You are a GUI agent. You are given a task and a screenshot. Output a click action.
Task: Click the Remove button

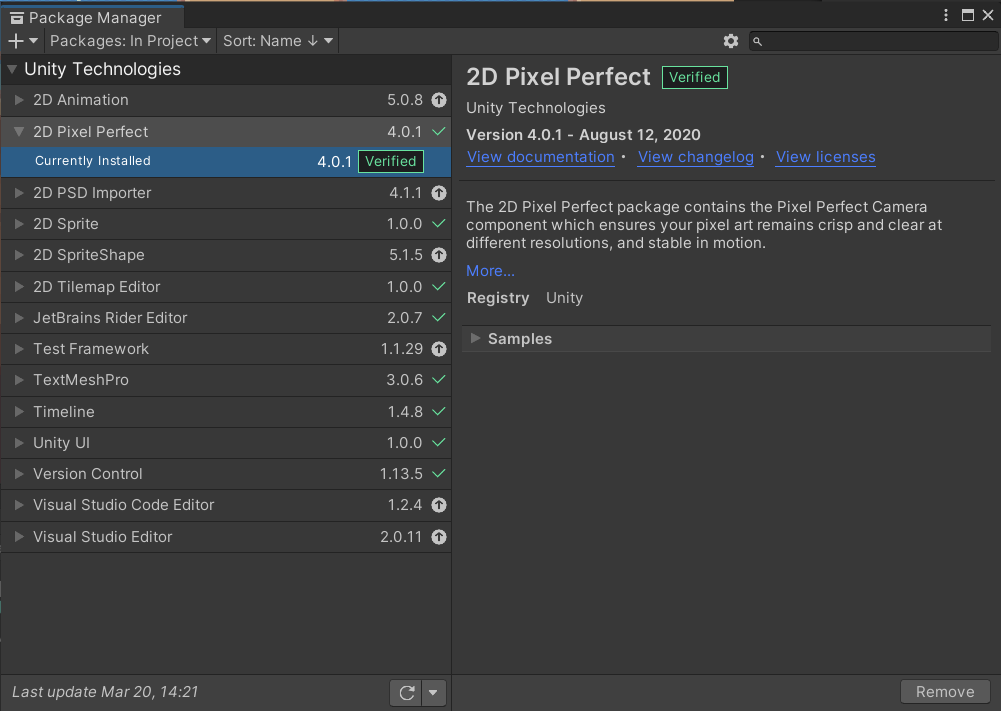point(945,692)
